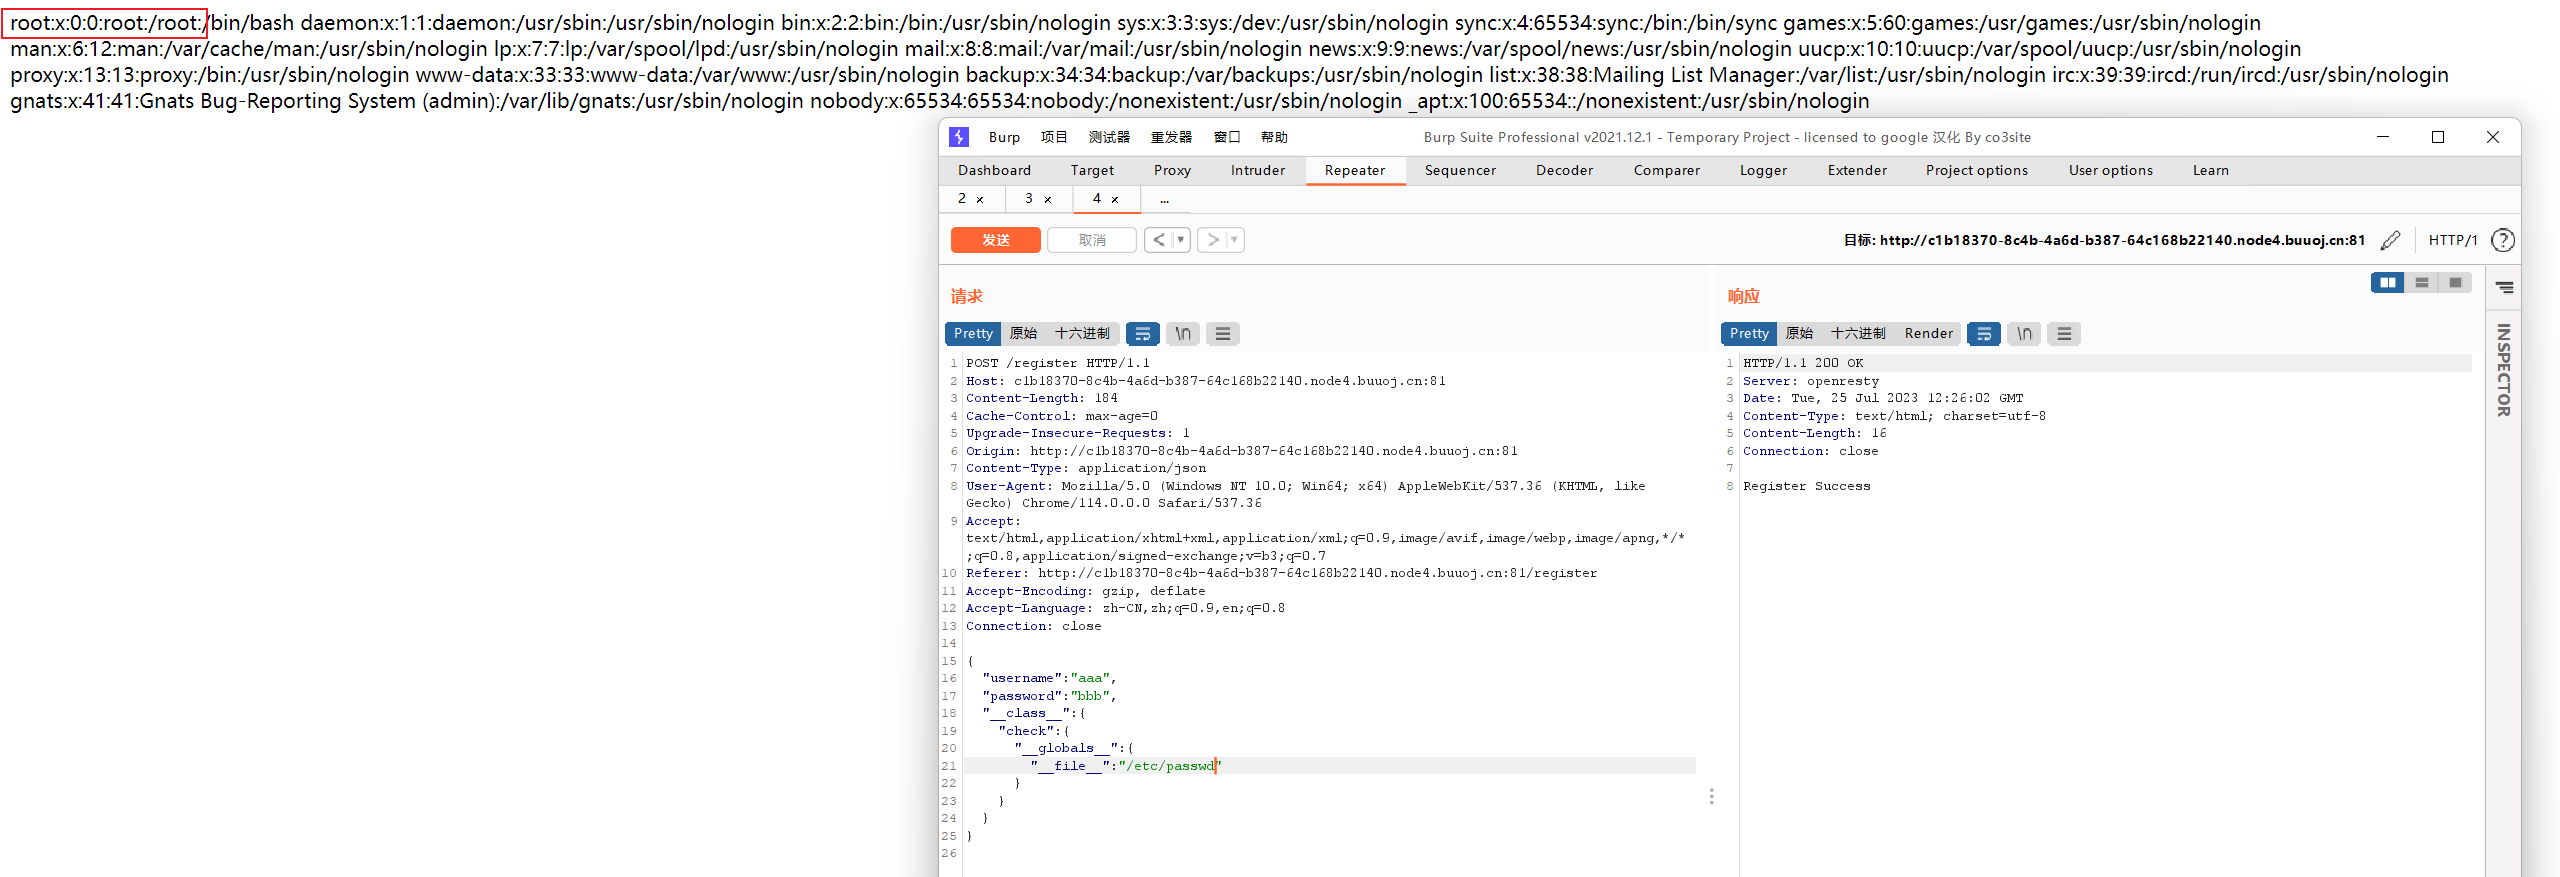
Task: Switch request view to 十六进制 (hex)
Action: point(1083,334)
